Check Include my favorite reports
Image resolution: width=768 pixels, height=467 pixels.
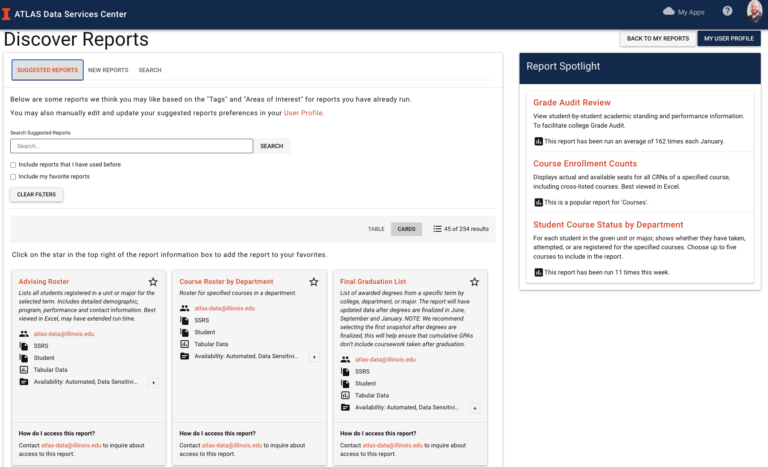pyautogui.click(x=13, y=177)
